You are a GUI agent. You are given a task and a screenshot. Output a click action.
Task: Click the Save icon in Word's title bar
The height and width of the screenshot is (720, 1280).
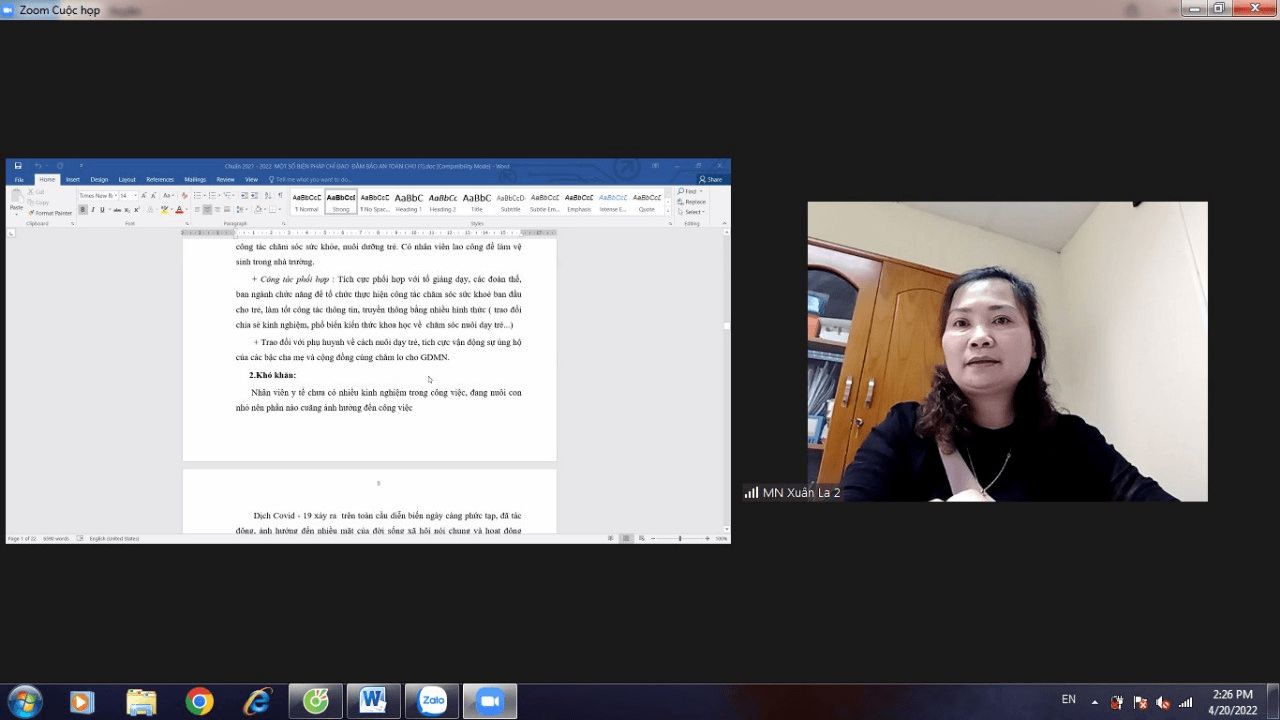tap(18, 166)
